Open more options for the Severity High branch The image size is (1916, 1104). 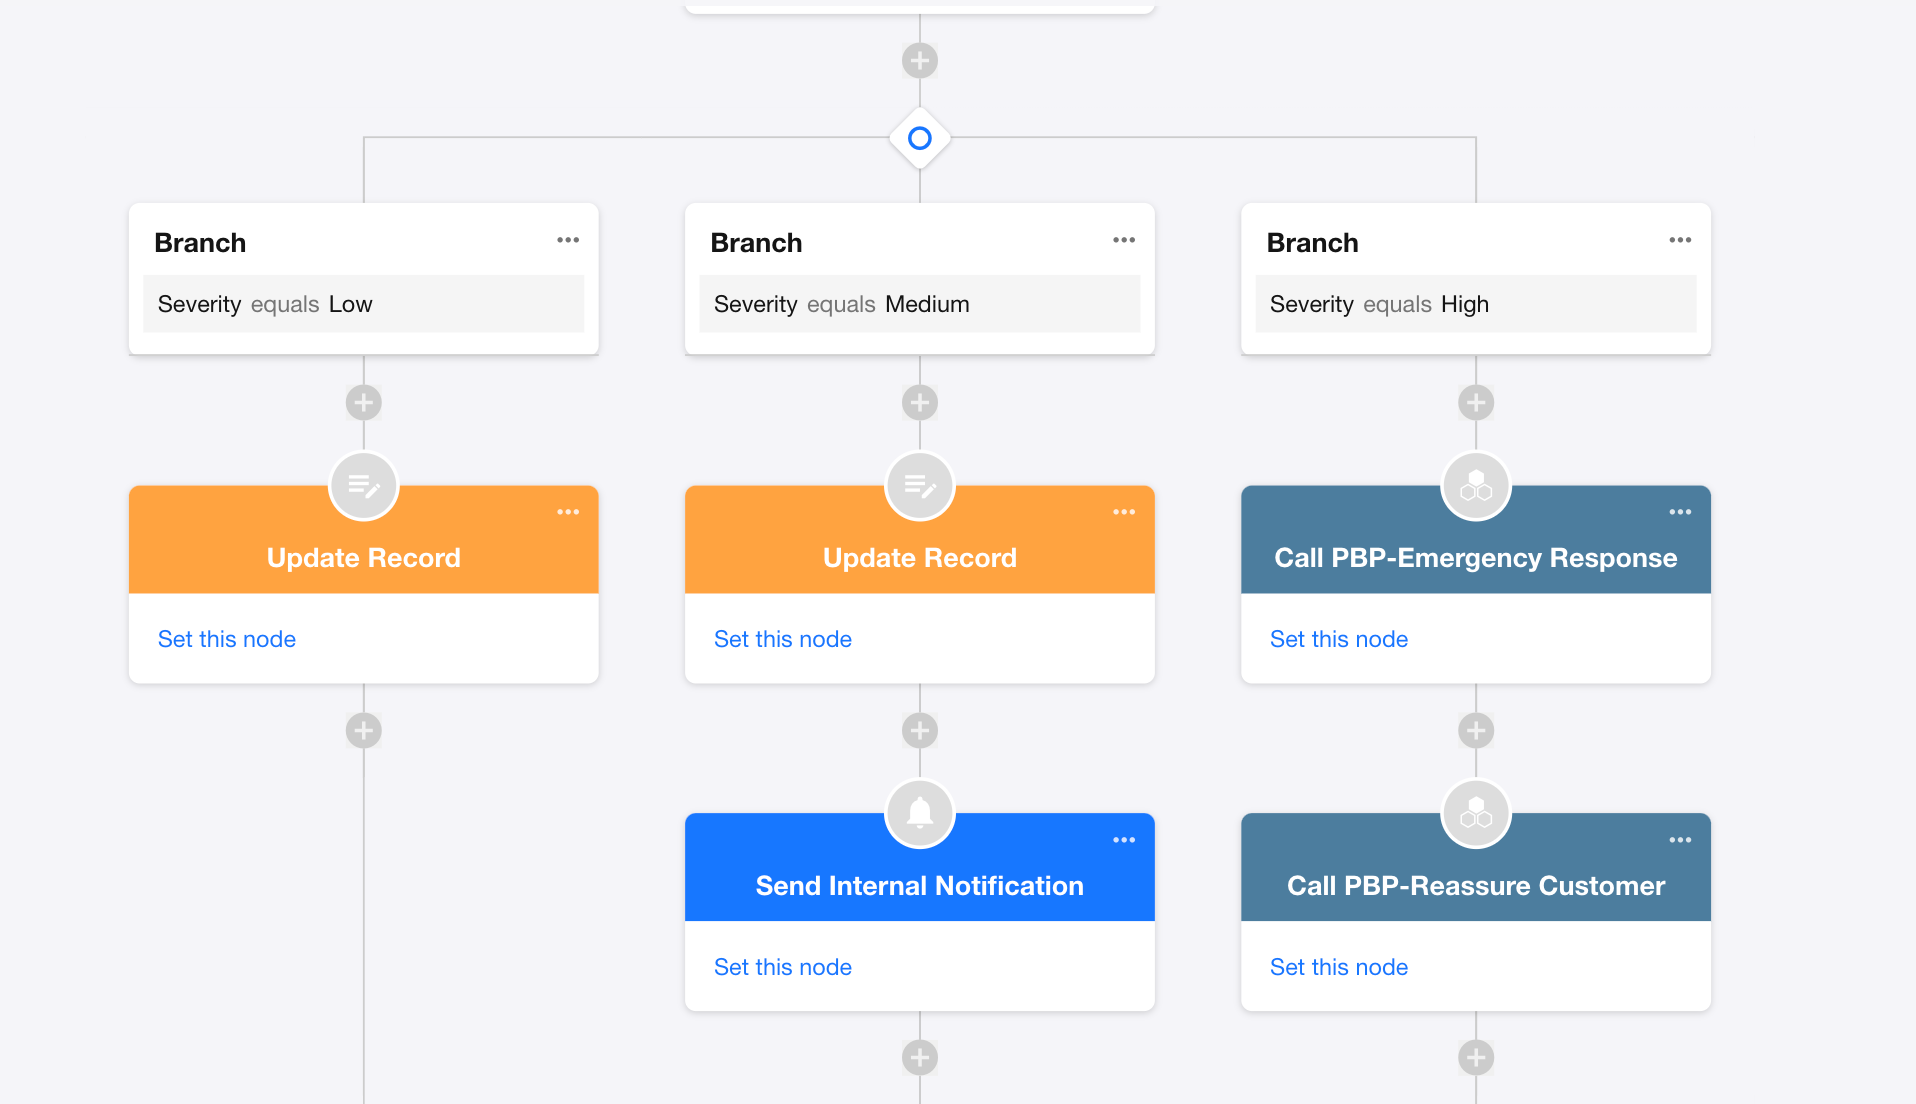[1680, 240]
